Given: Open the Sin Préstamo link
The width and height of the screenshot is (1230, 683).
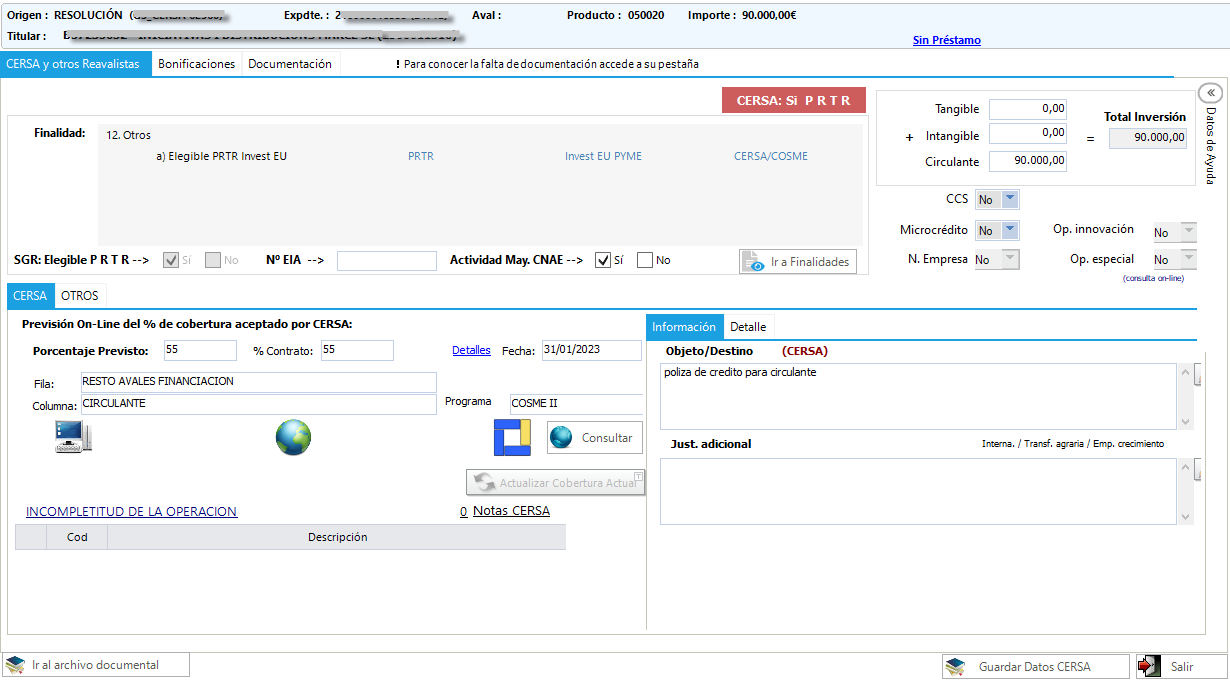Looking at the screenshot, I should tap(947, 40).
